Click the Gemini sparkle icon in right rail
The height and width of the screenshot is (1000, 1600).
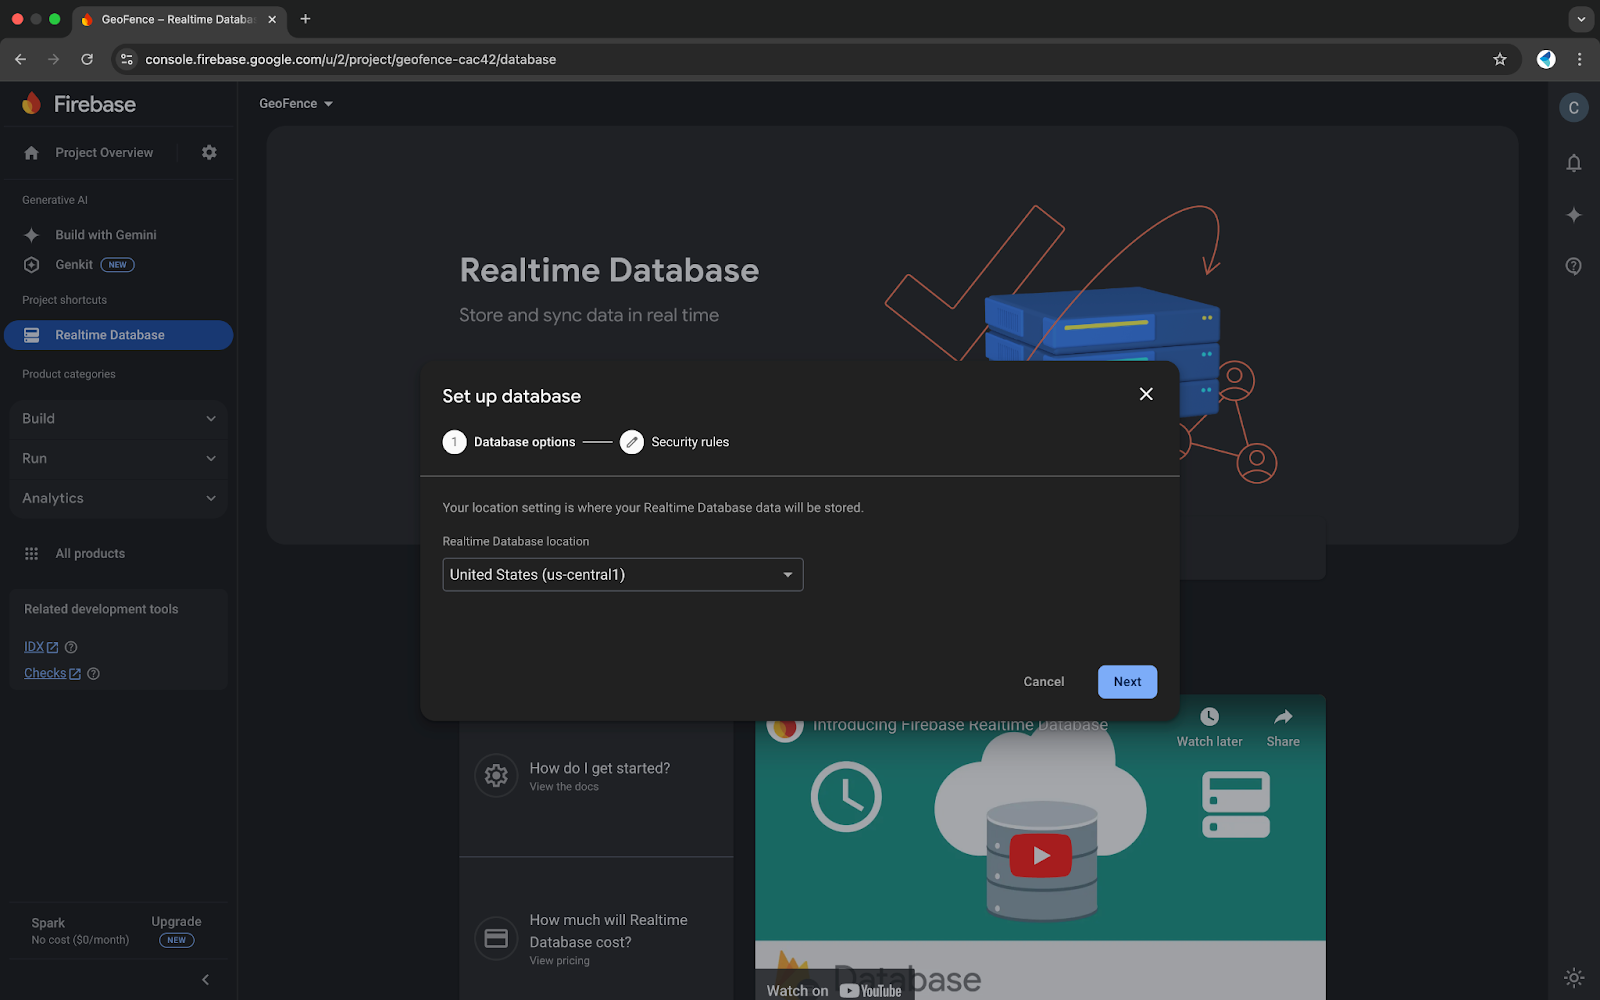1573,215
